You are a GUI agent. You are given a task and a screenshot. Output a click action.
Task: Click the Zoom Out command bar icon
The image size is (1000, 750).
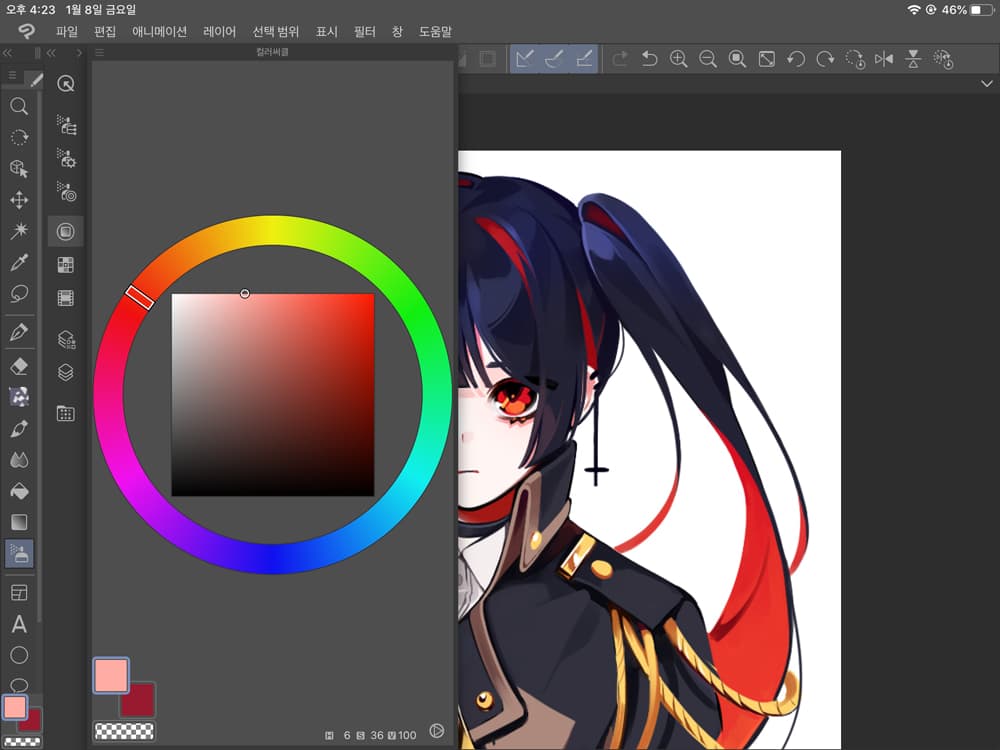click(x=707, y=59)
